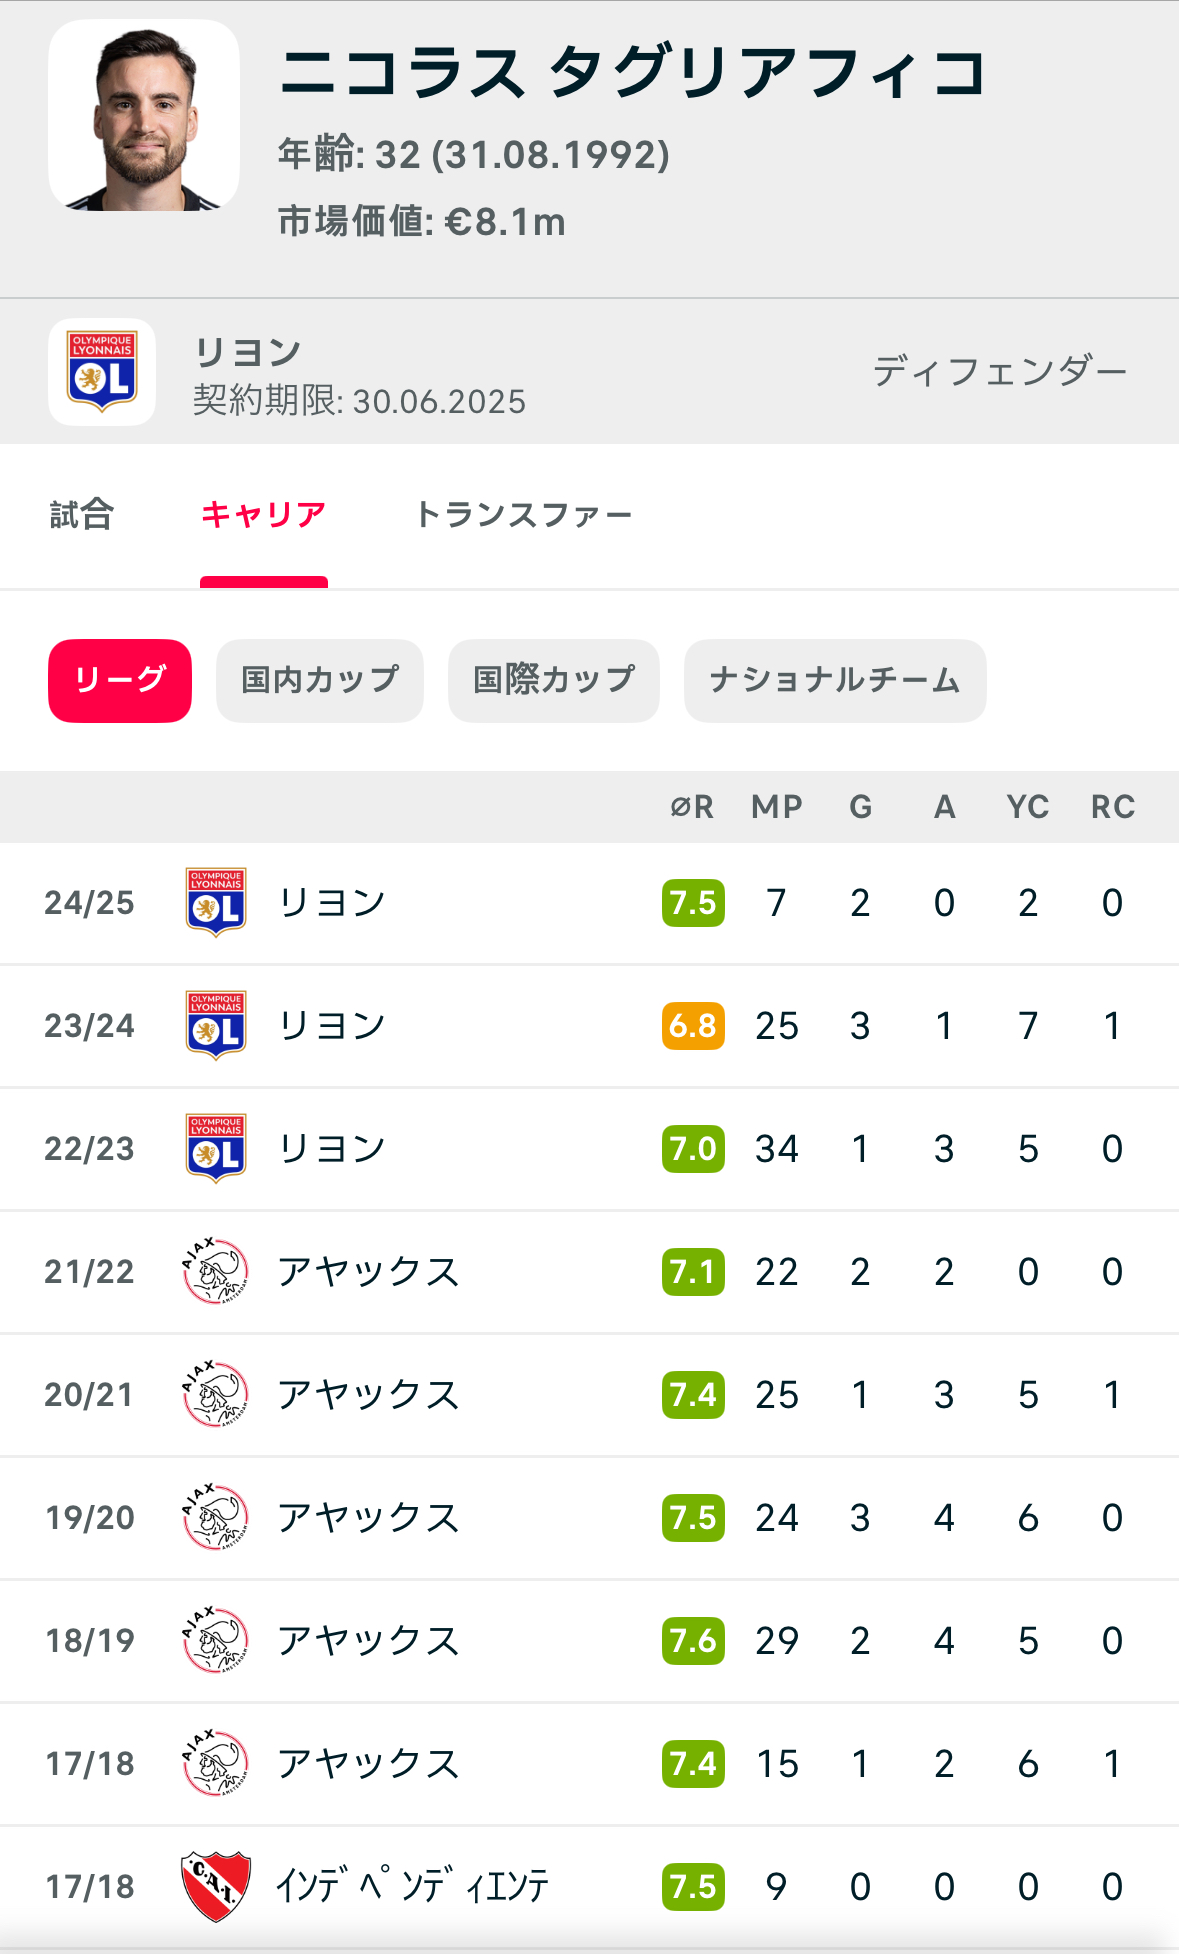The height and width of the screenshot is (1954, 1179).
Task: Switch to the トランスファー tab
Action: [x=523, y=515]
